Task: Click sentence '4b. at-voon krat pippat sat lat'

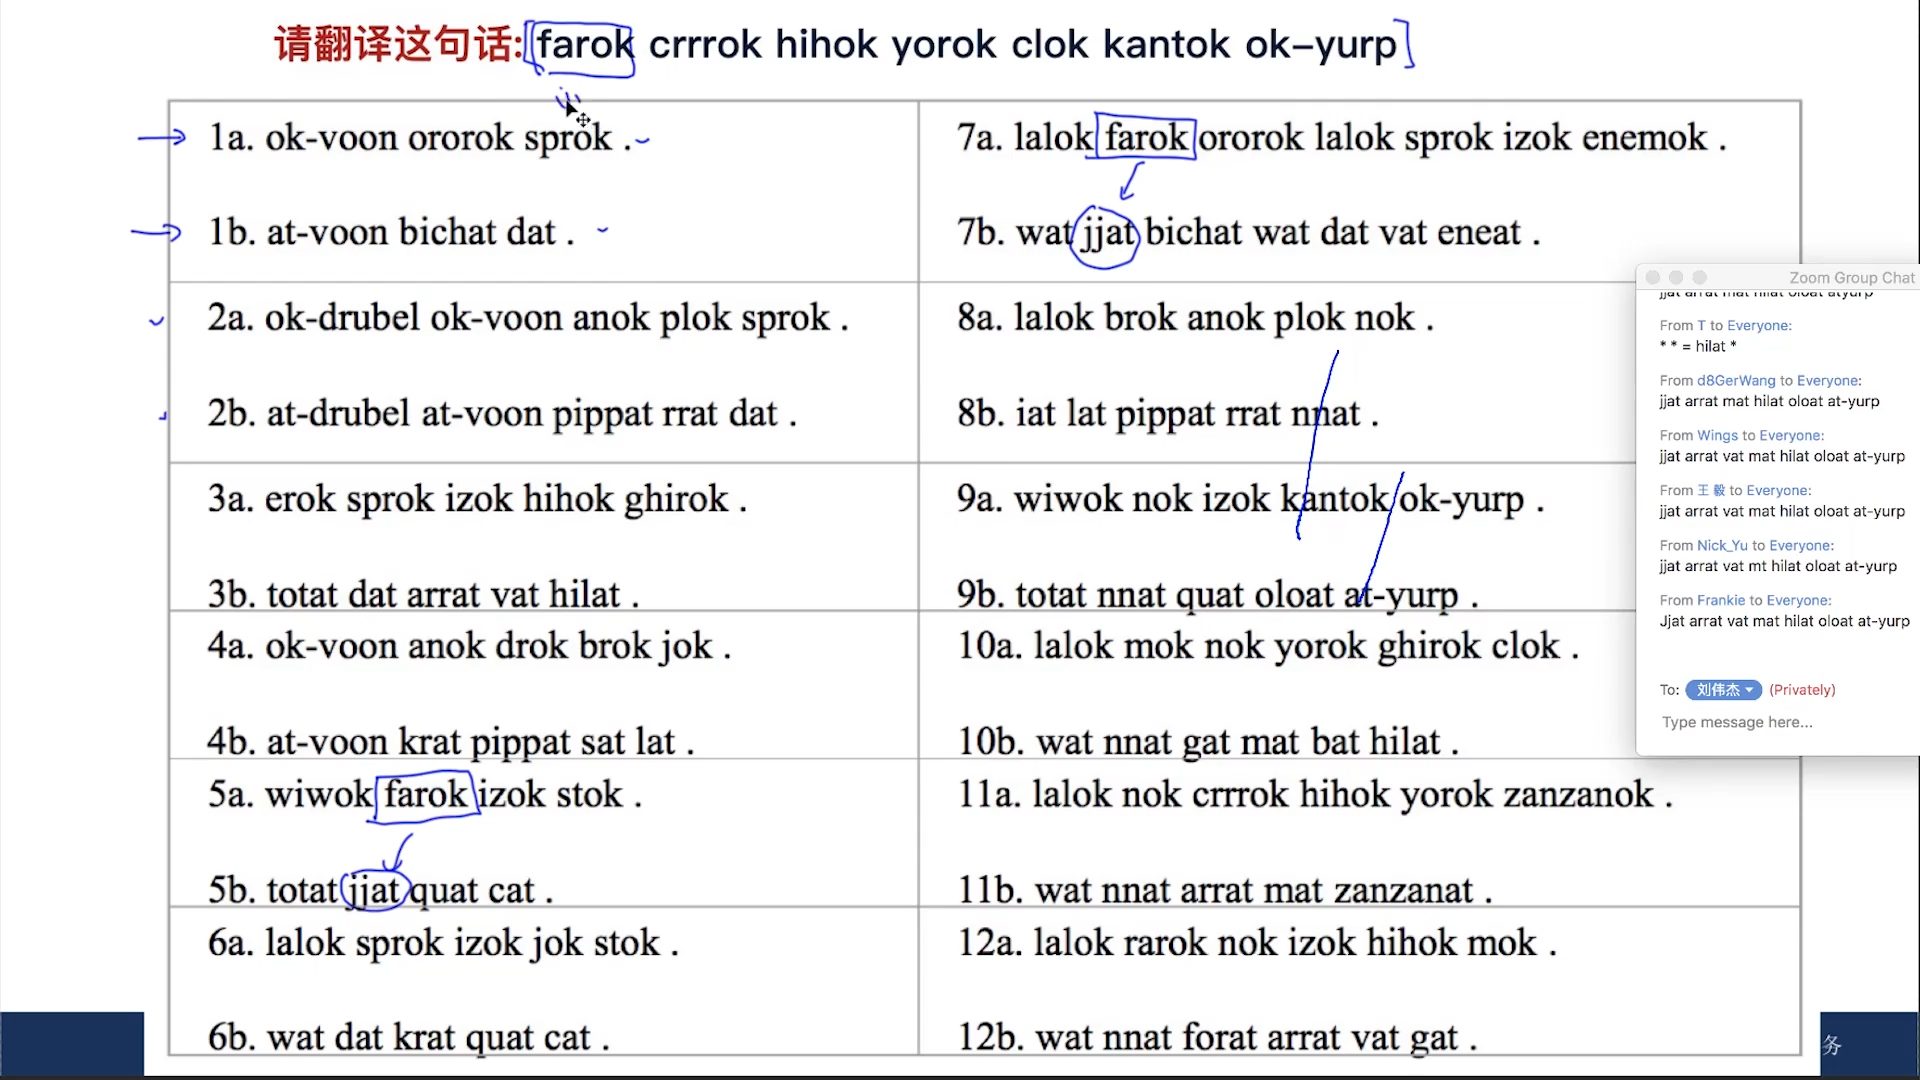Action: coord(450,742)
